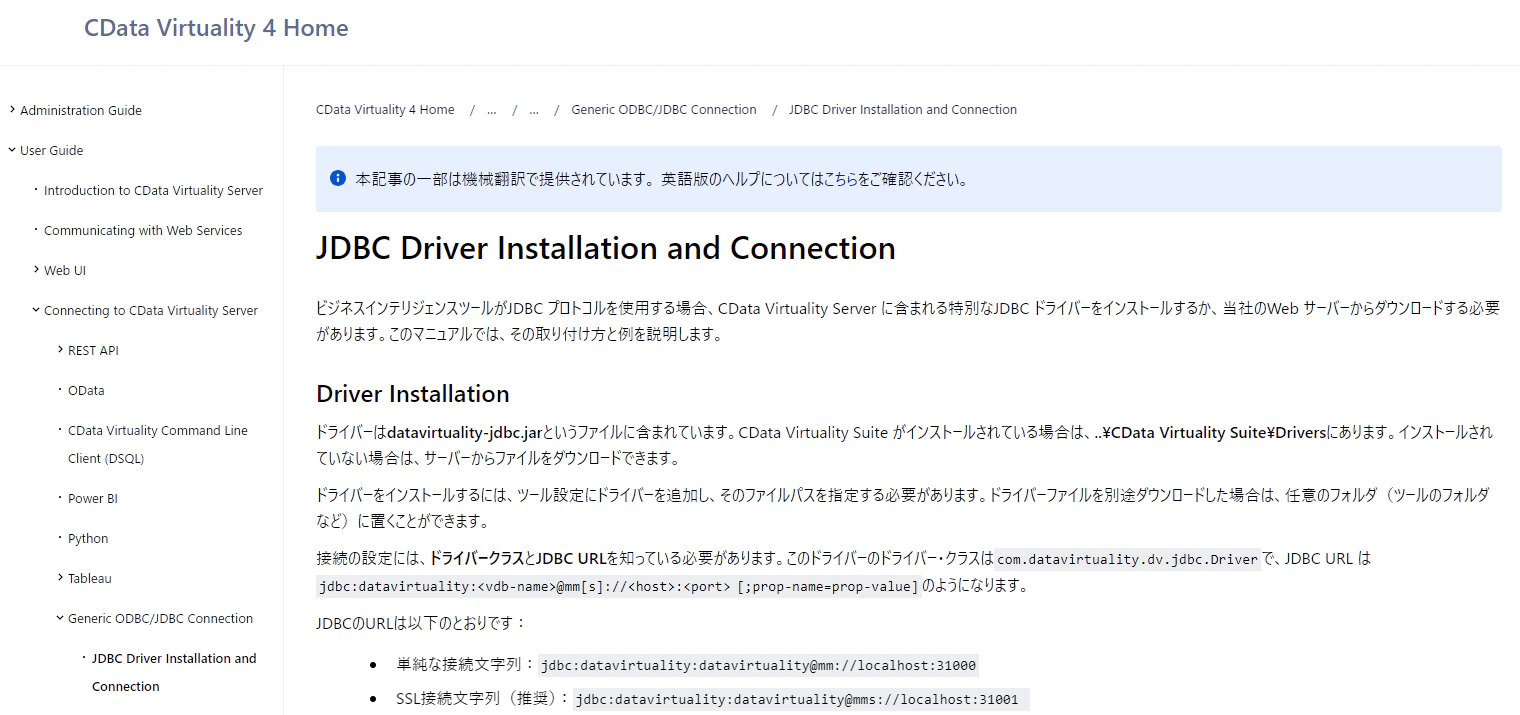Click the com.datavirtuality.dv.jdbc.Driver code text
The image size is (1520, 715).
1127,559
